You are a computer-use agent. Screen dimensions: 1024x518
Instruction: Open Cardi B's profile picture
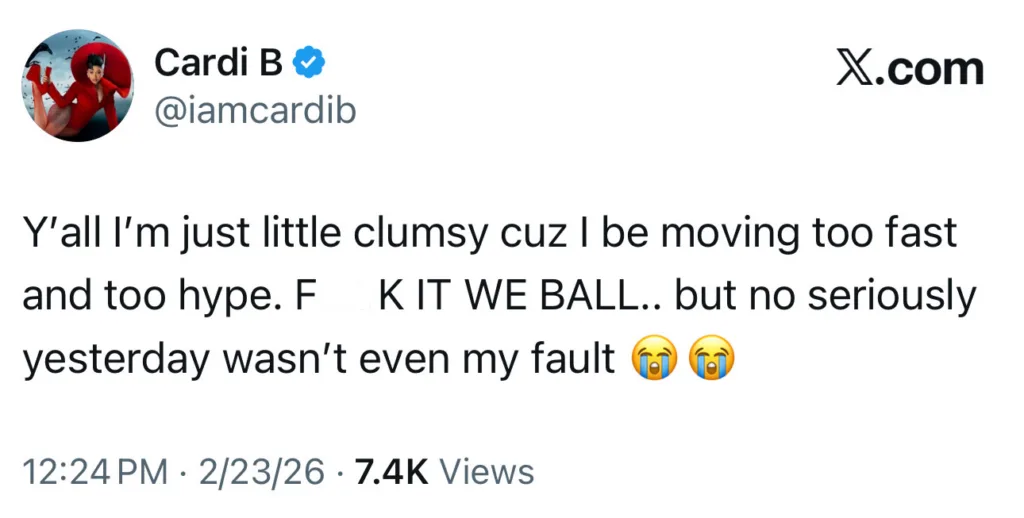point(77,86)
